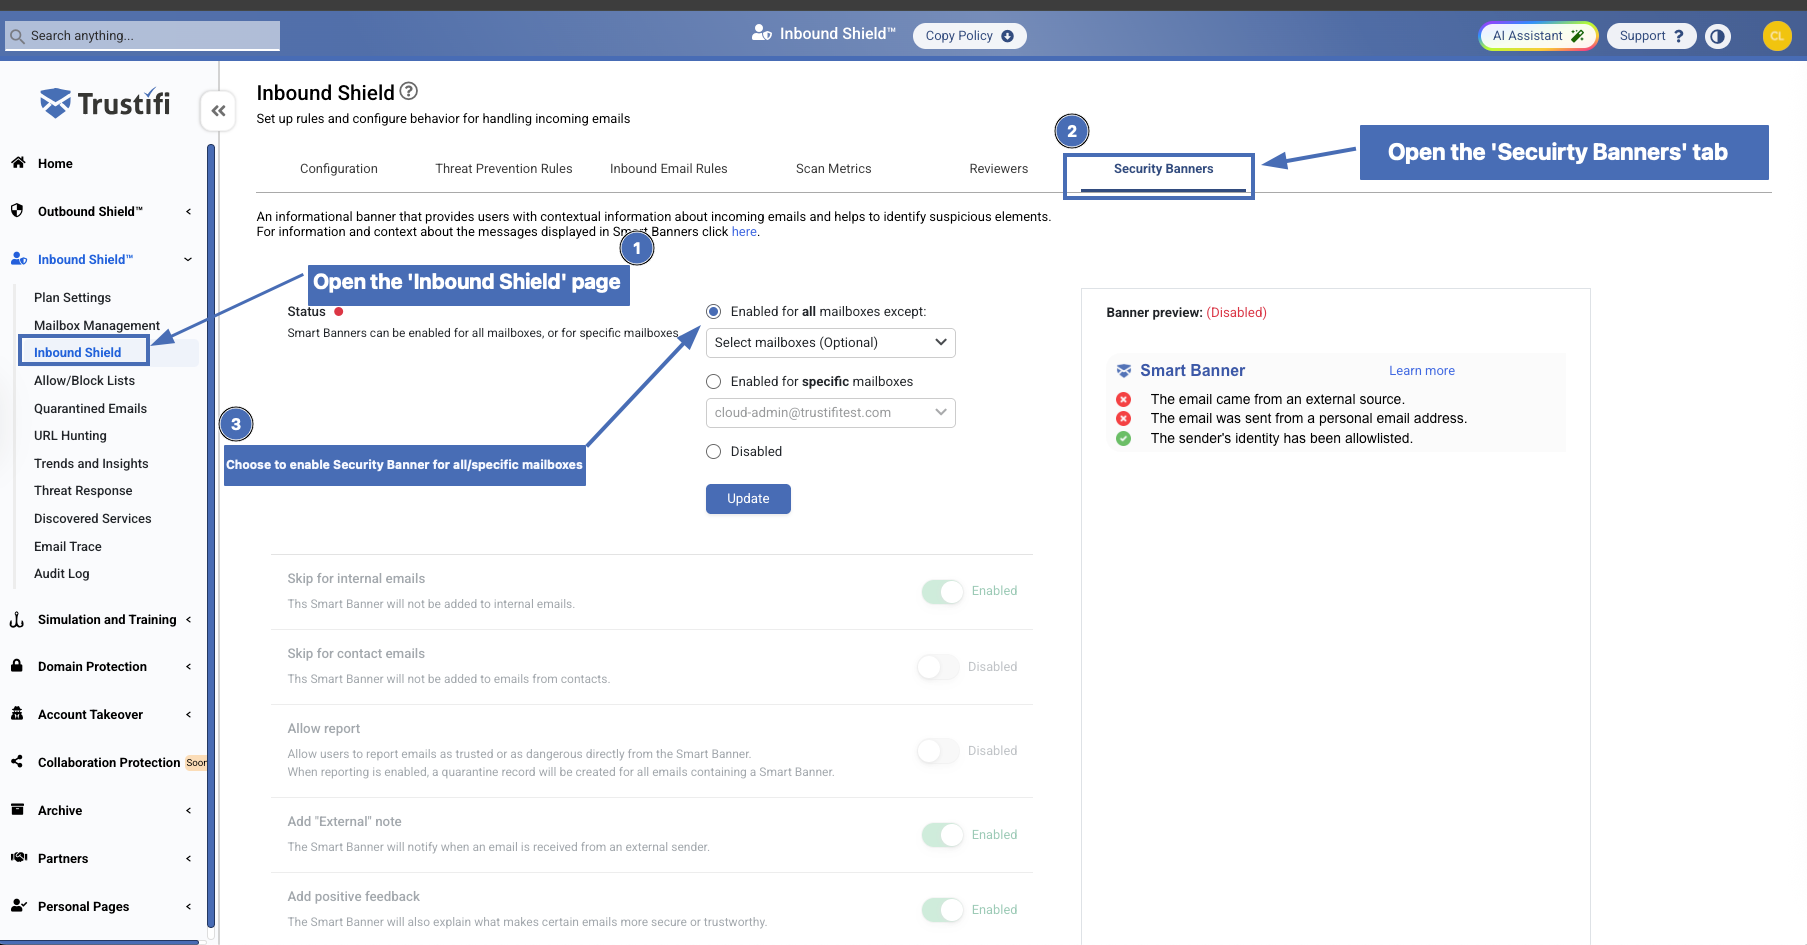Image resolution: width=1807 pixels, height=945 pixels.
Task: Click the sidebar vertical scrollbar
Action: 211,535
